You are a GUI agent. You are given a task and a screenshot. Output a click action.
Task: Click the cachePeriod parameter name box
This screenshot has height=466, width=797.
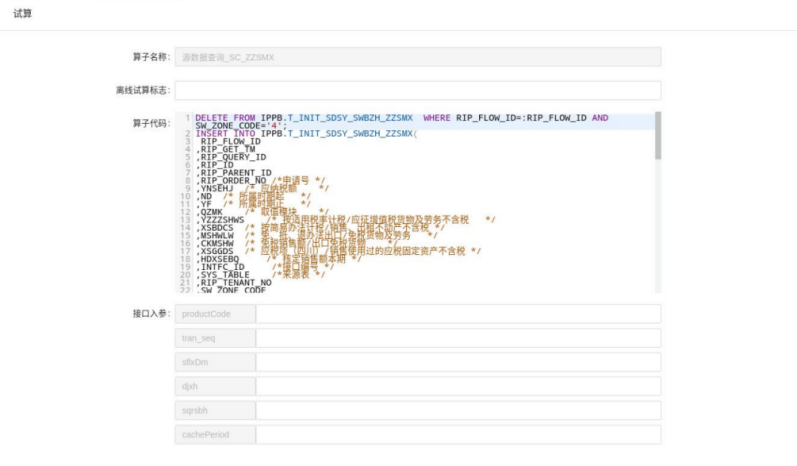tap(216, 434)
